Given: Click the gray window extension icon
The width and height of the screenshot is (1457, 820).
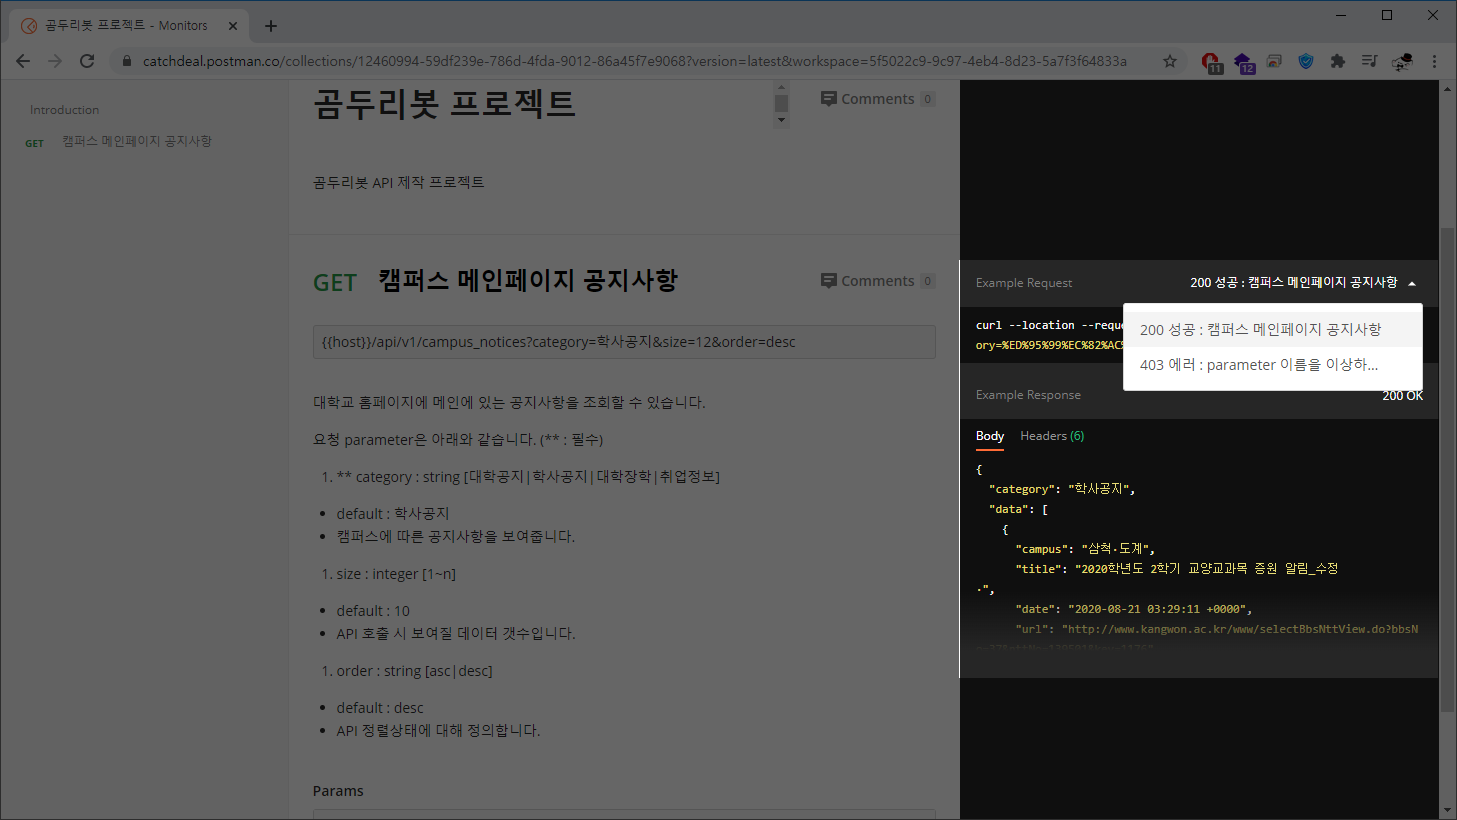Looking at the screenshot, I should [x=1274, y=61].
